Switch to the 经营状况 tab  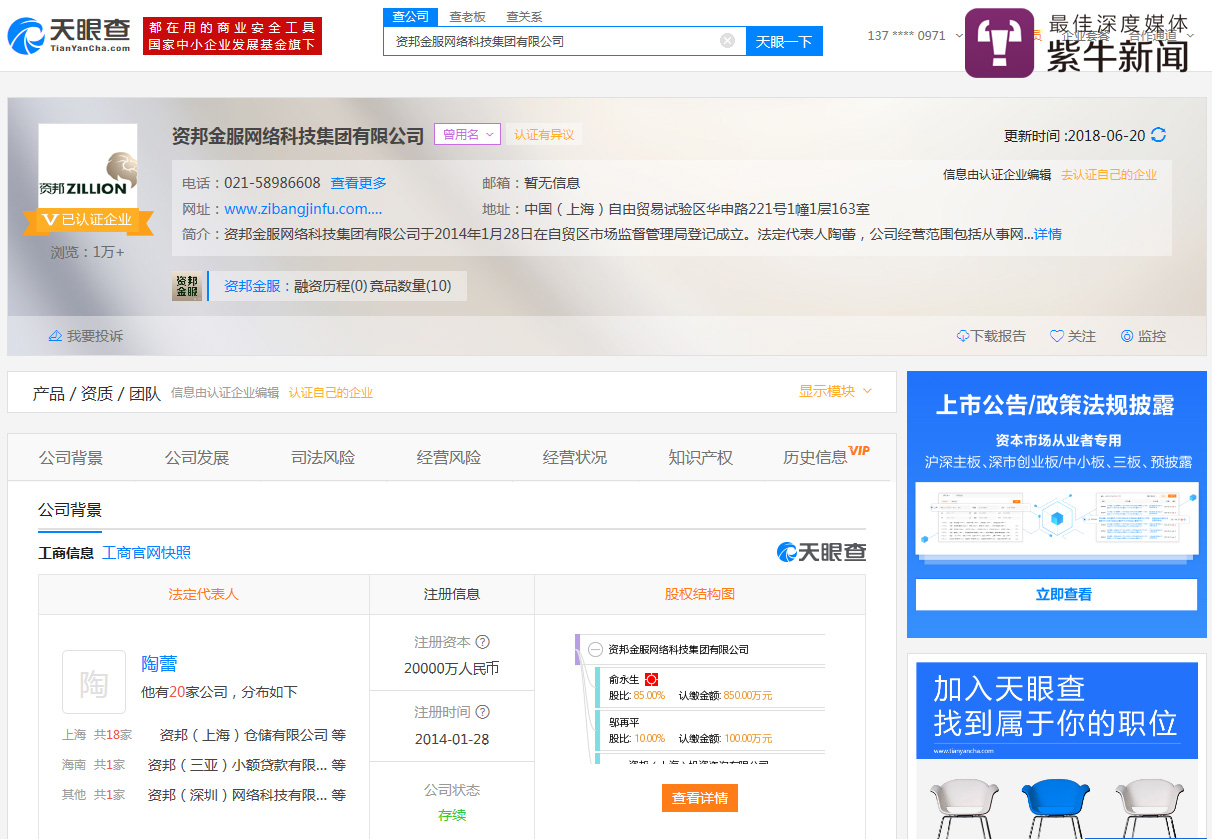[x=575, y=458]
